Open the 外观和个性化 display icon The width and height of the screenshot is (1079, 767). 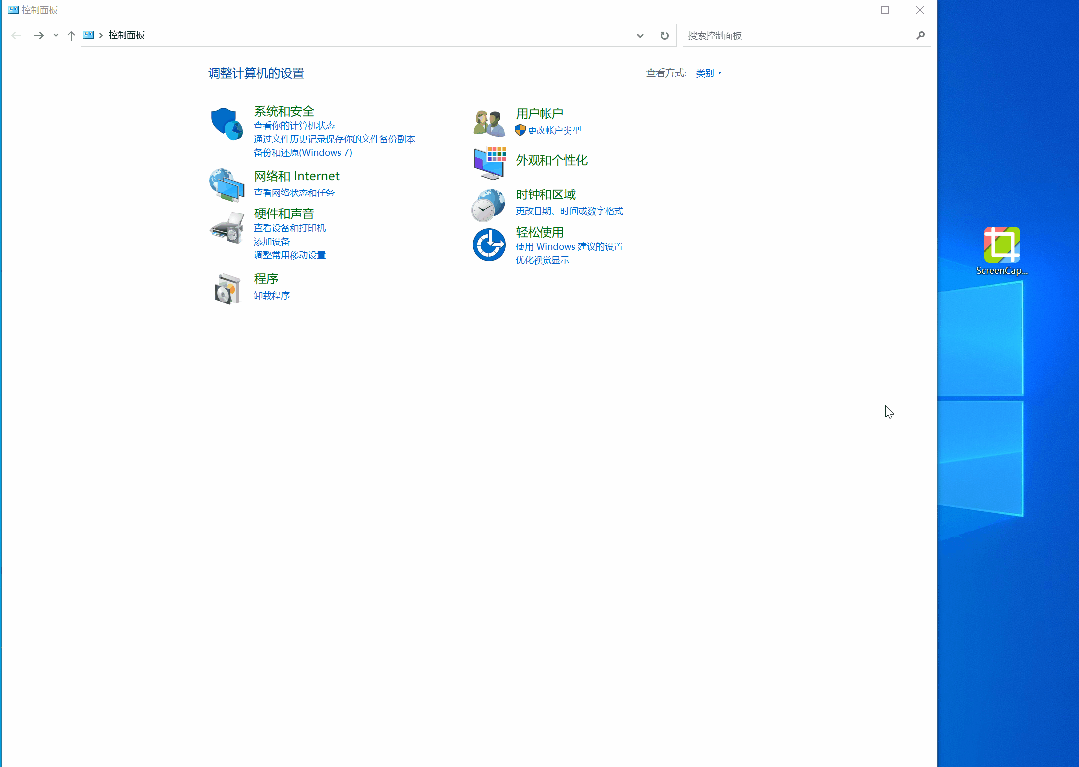click(x=489, y=161)
